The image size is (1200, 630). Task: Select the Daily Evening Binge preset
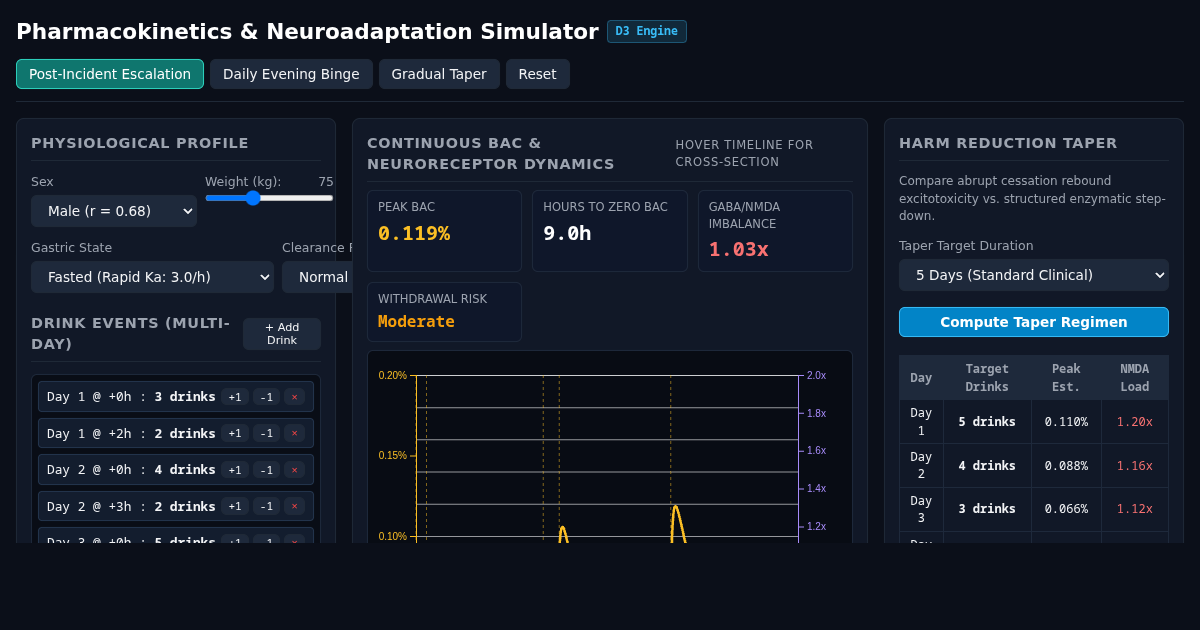point(291,74)
